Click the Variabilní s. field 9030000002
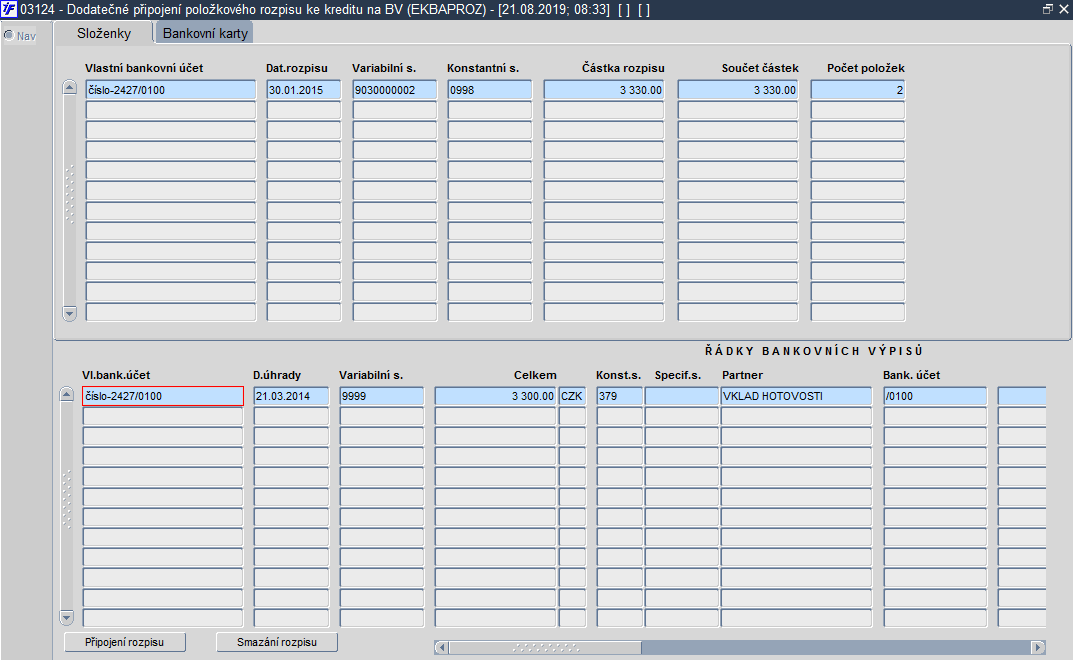This screenshot has height=660, width=1073. [x=394, y=90]
